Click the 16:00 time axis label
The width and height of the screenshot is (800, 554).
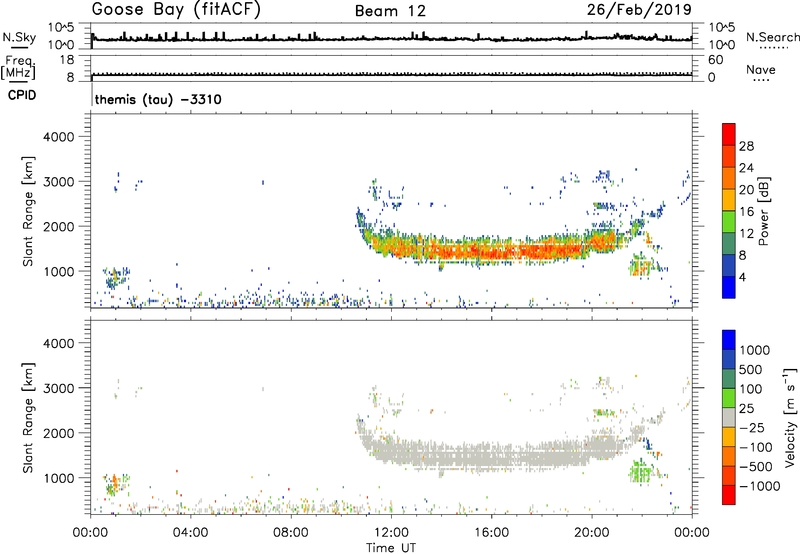pyautogui.click(x=491, y=533)
